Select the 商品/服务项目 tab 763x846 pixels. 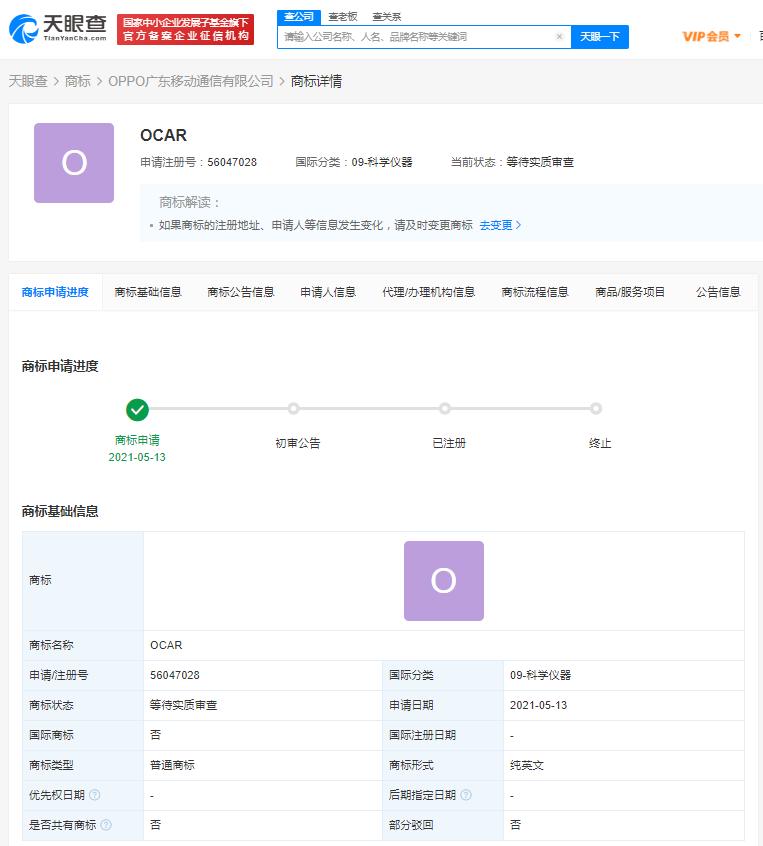(x=630, y=292)
